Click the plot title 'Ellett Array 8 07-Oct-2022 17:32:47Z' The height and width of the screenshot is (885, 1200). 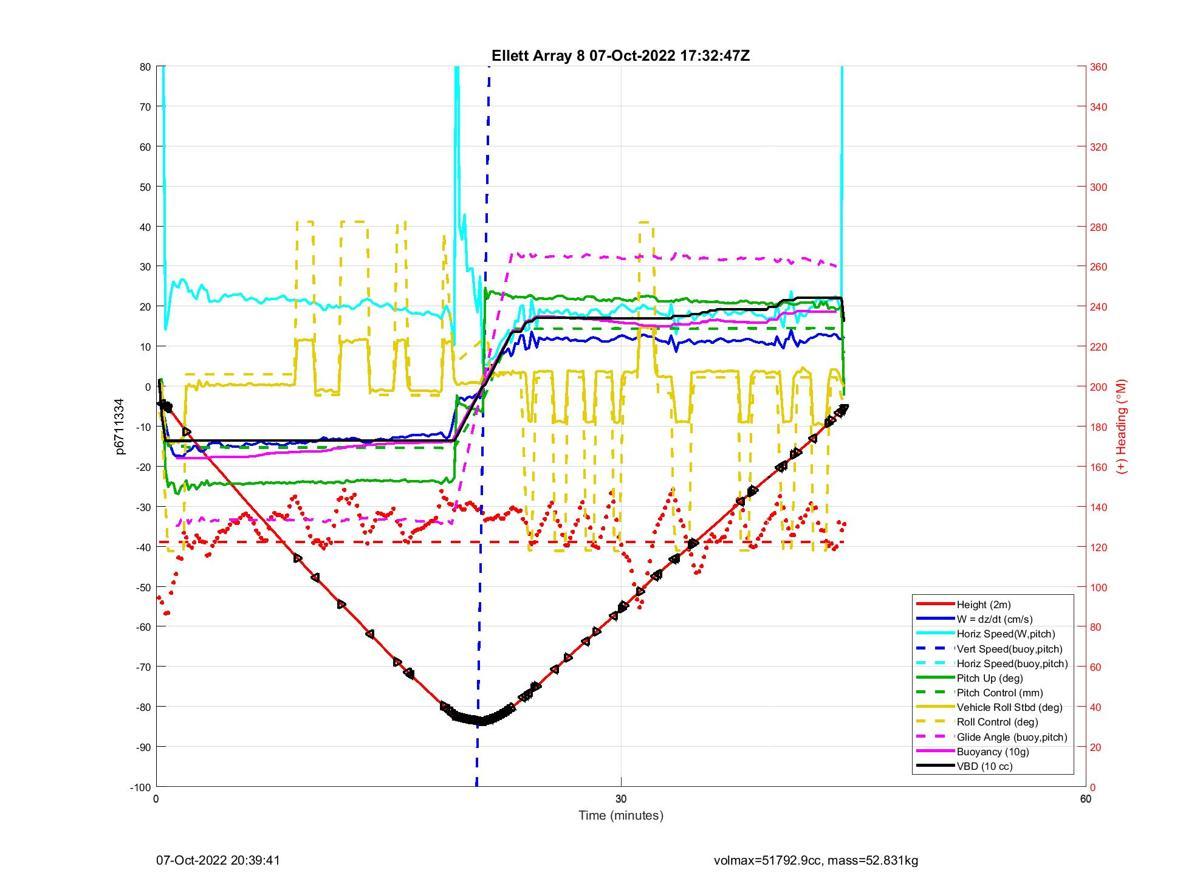click(x=620, y=56)
